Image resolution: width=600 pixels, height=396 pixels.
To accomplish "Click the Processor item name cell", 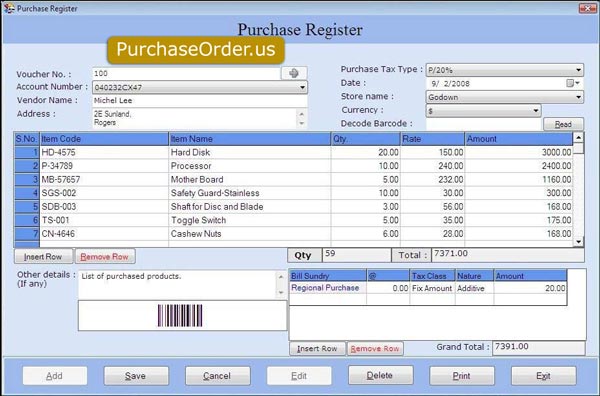I will pyautogui.click(x=249, y=166).
